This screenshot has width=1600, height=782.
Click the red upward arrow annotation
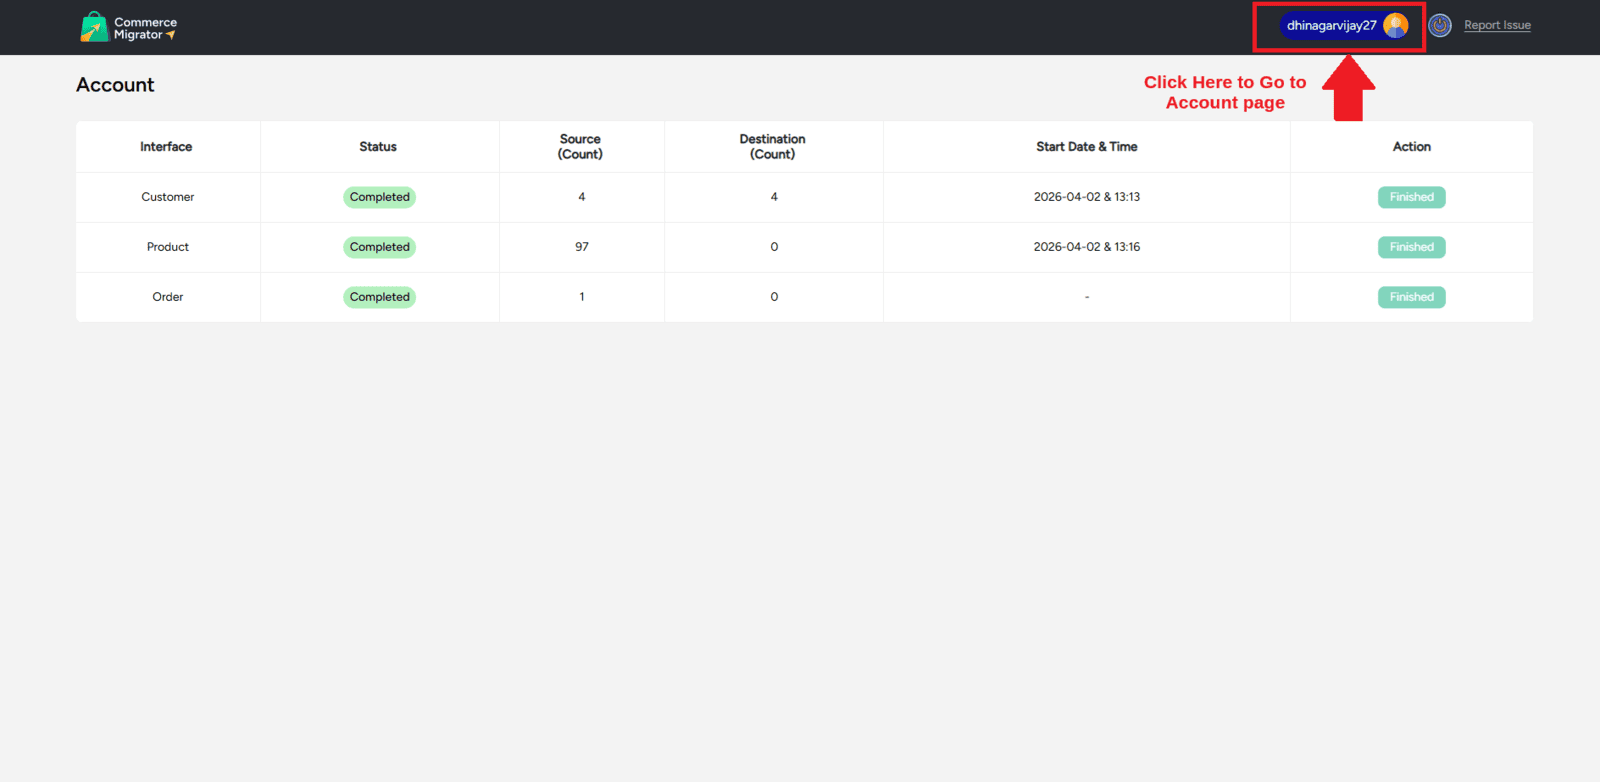pos(1348,90)
